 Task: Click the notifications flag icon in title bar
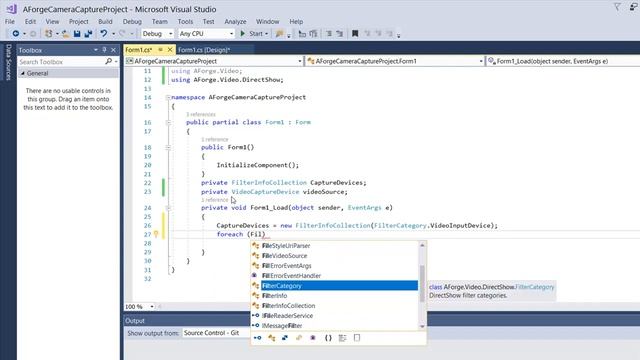pyautogui.click(x=617, y=7)
